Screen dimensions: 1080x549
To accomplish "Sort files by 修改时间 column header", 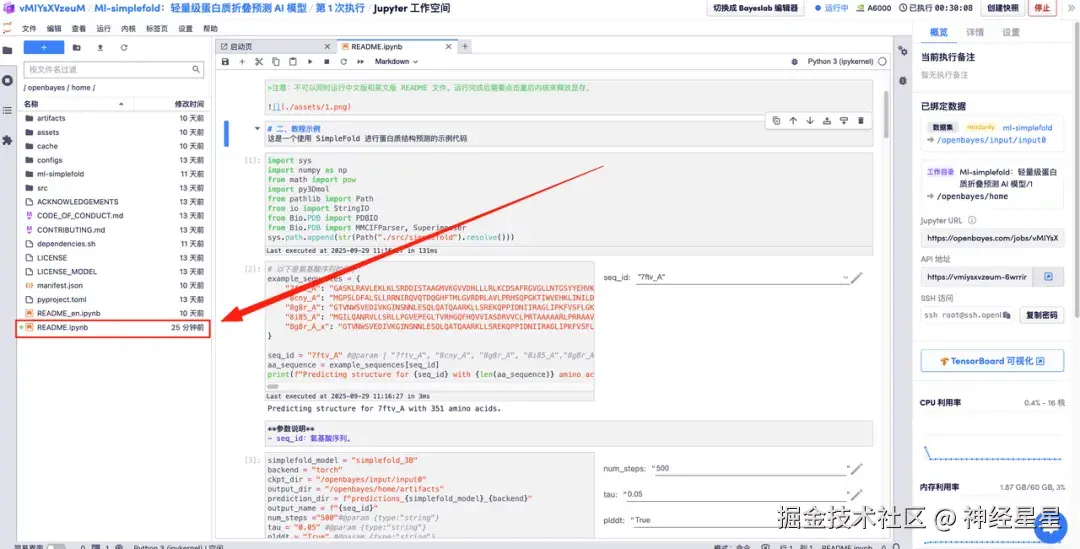I will click(x=188, y=104).
